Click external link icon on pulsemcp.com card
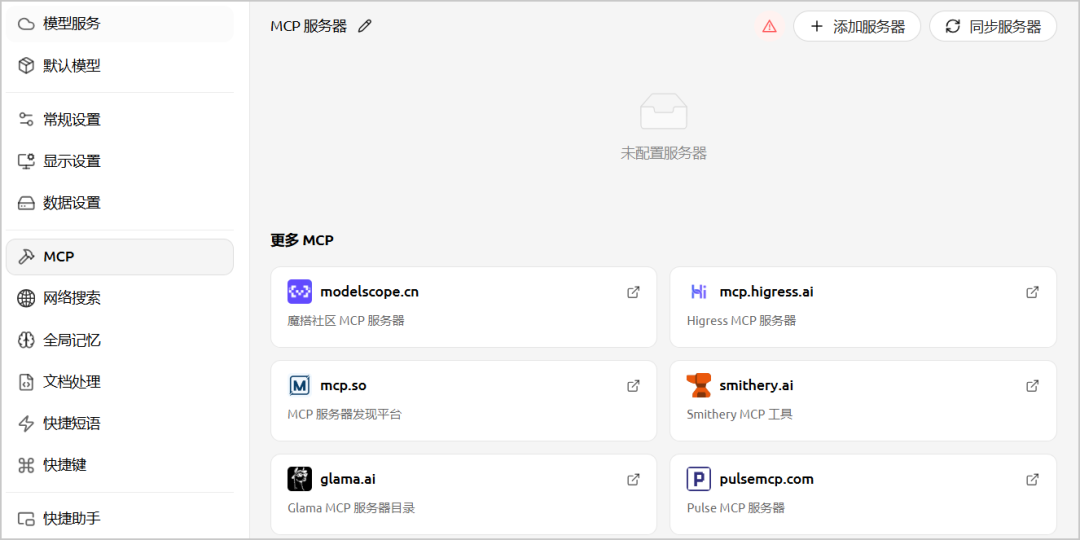This screenshot has width=1080, height=540. click(x=1032, y=479)
